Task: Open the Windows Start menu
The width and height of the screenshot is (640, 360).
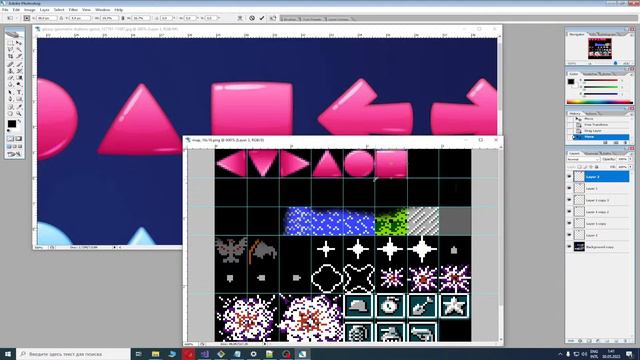Action: (x=8, y=354)
